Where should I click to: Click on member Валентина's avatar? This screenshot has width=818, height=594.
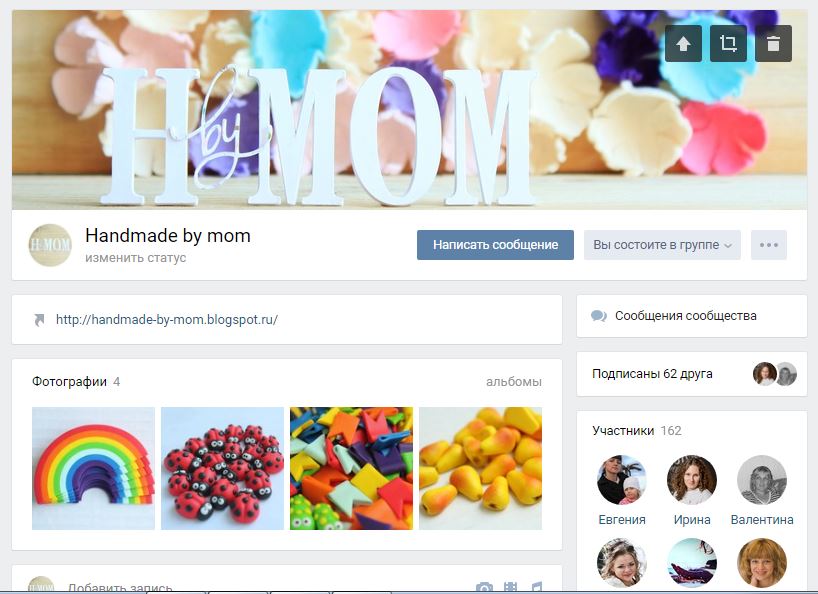762,480
